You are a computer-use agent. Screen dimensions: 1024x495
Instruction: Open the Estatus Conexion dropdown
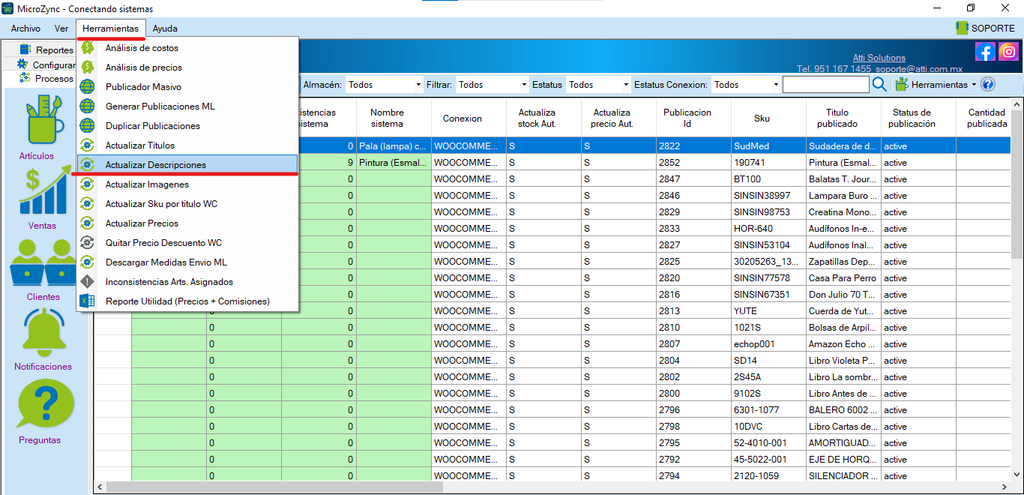746,85
